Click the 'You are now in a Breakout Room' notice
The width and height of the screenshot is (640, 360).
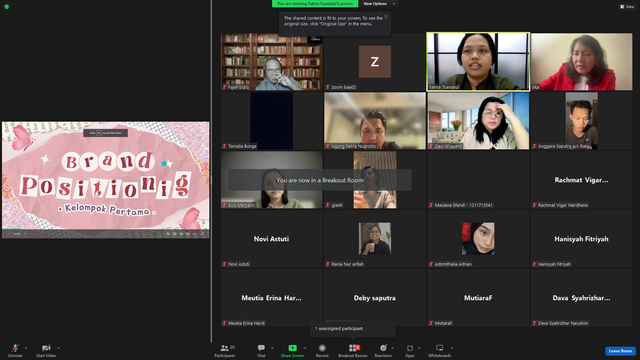pyautogui.click(x=320, y=180)
